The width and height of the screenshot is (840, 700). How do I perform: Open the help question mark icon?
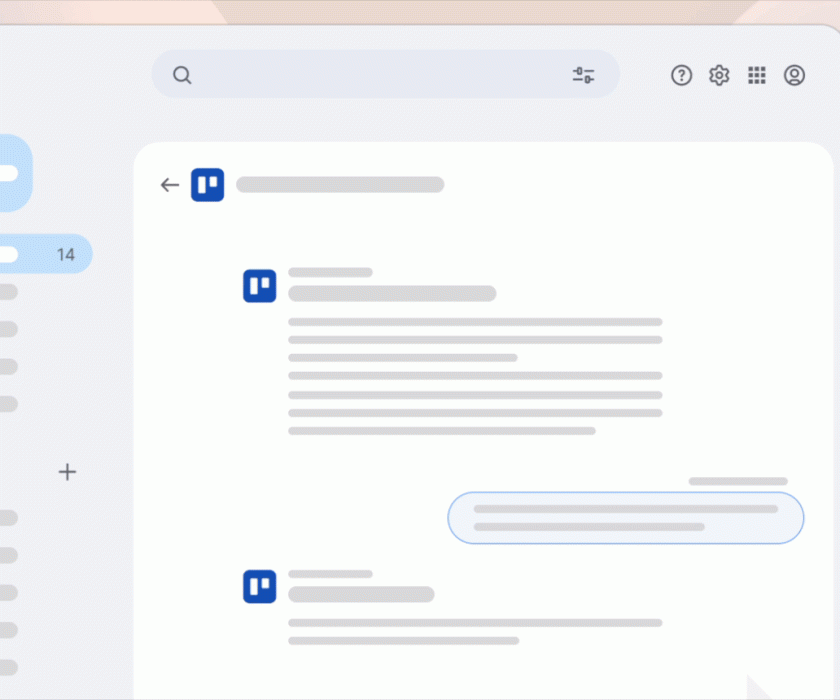(x=681, y=76)
